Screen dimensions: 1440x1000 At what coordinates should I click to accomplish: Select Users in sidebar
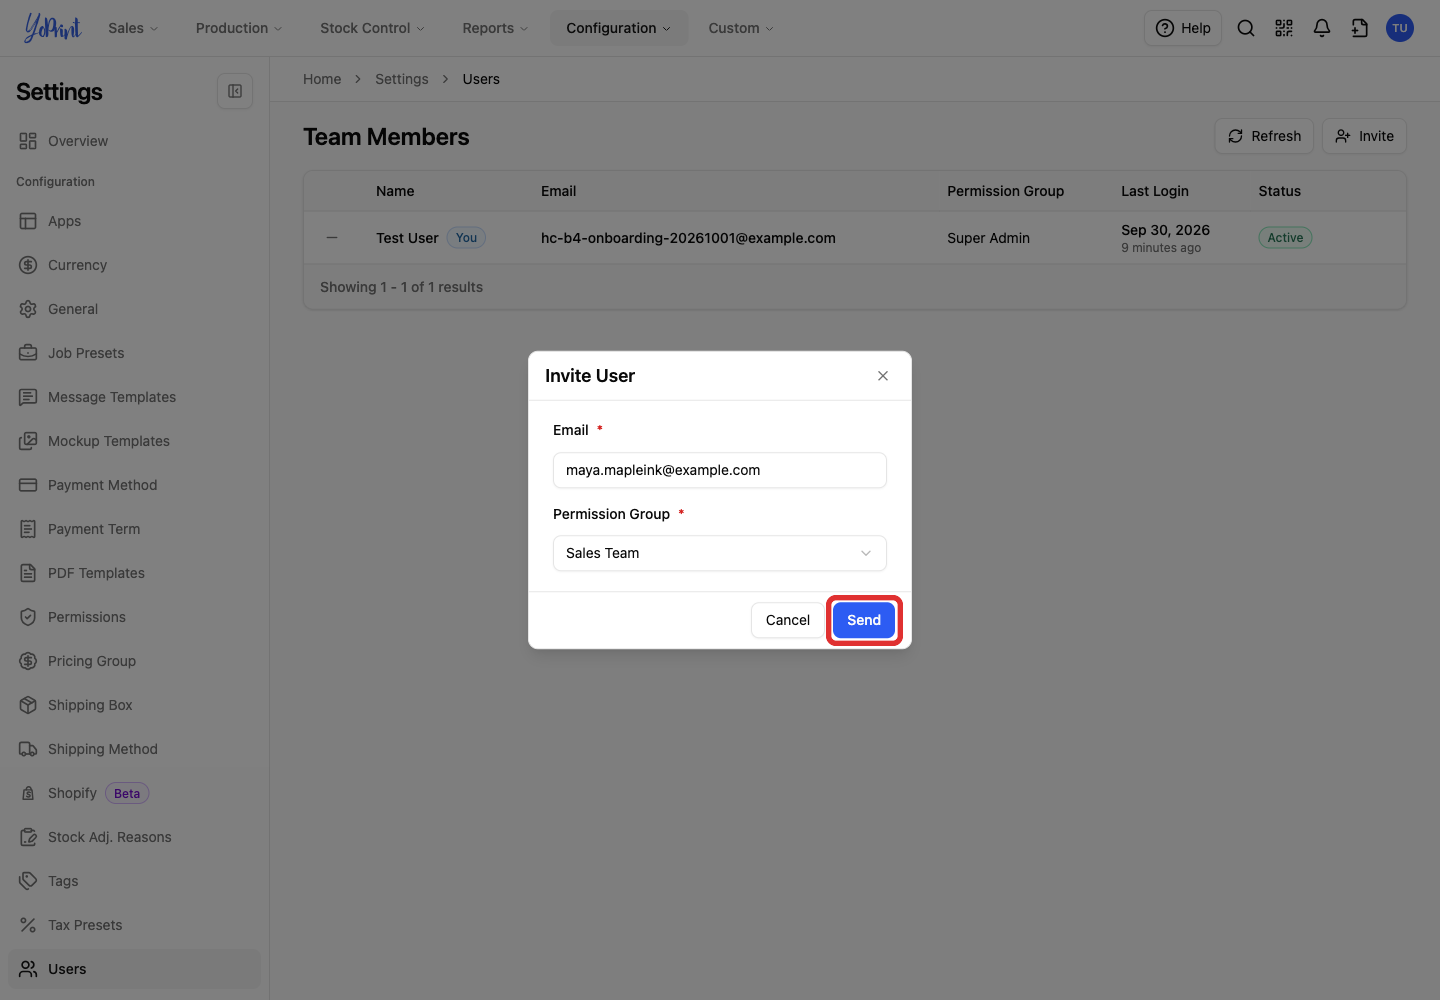pos(134,969)
